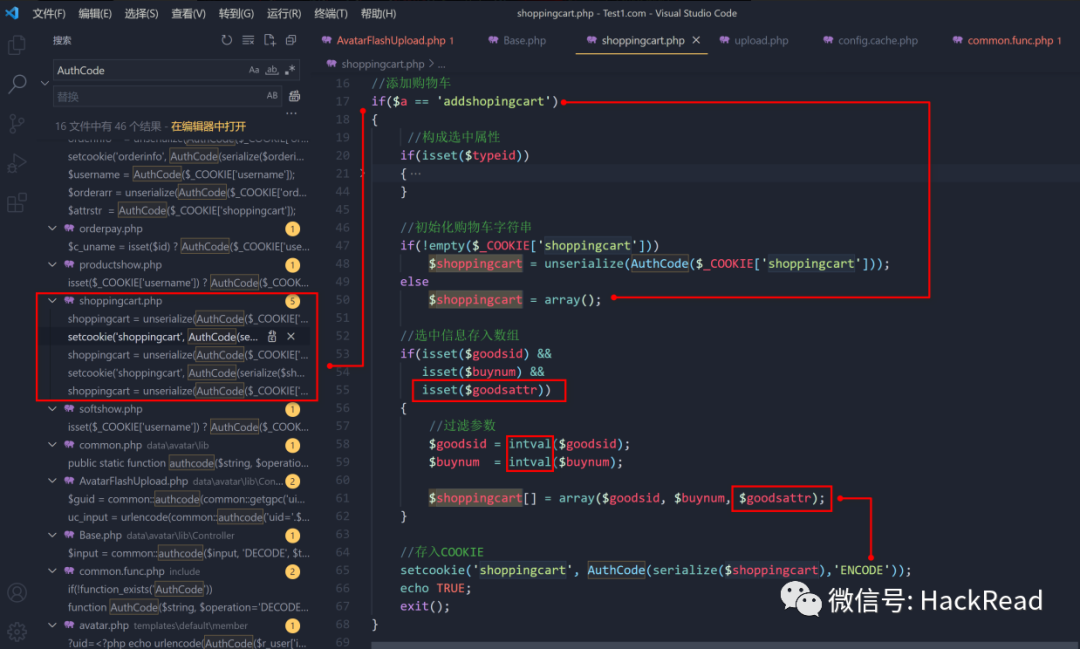Viewport: 1080px width, 649px height.
Task: Open the Run and Debug view icon
Action: (17, 163)
